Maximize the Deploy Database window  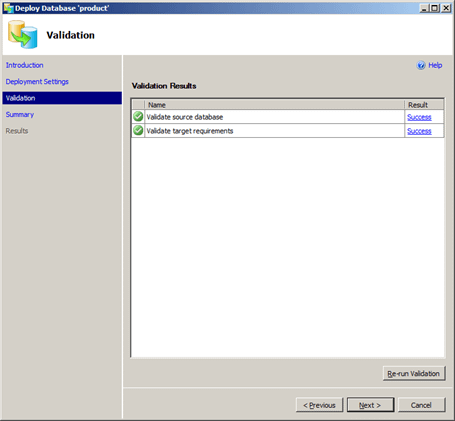coord(435,8)
